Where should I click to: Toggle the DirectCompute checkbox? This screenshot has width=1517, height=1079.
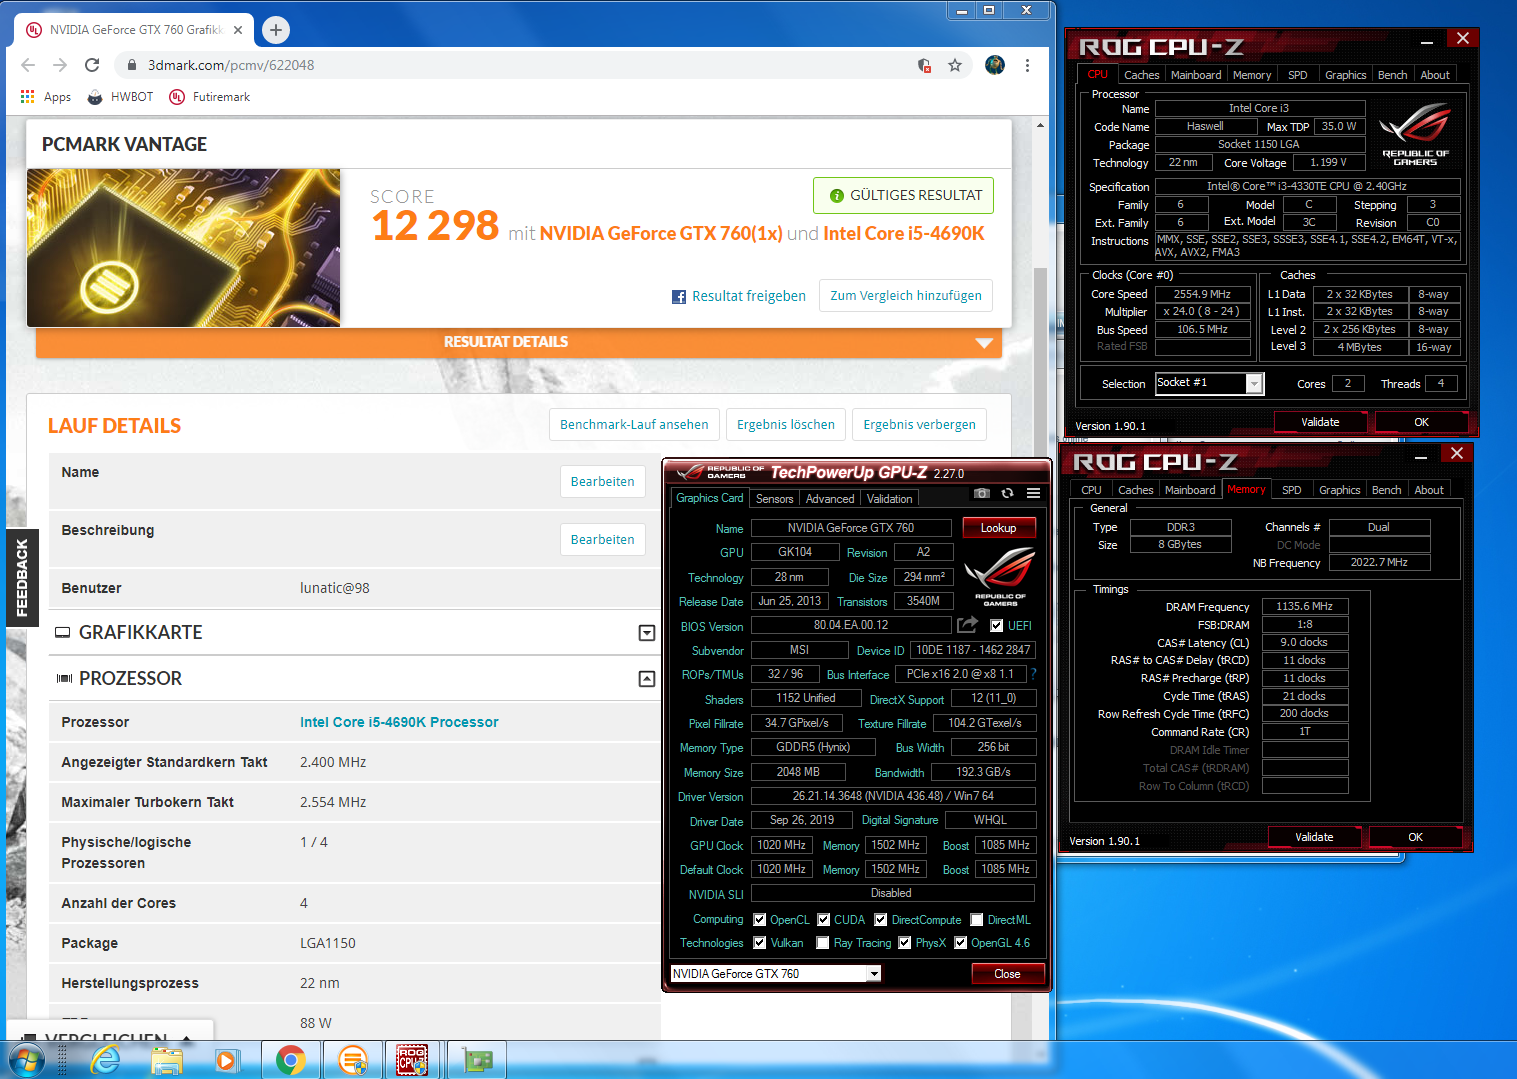coord(881,920)
